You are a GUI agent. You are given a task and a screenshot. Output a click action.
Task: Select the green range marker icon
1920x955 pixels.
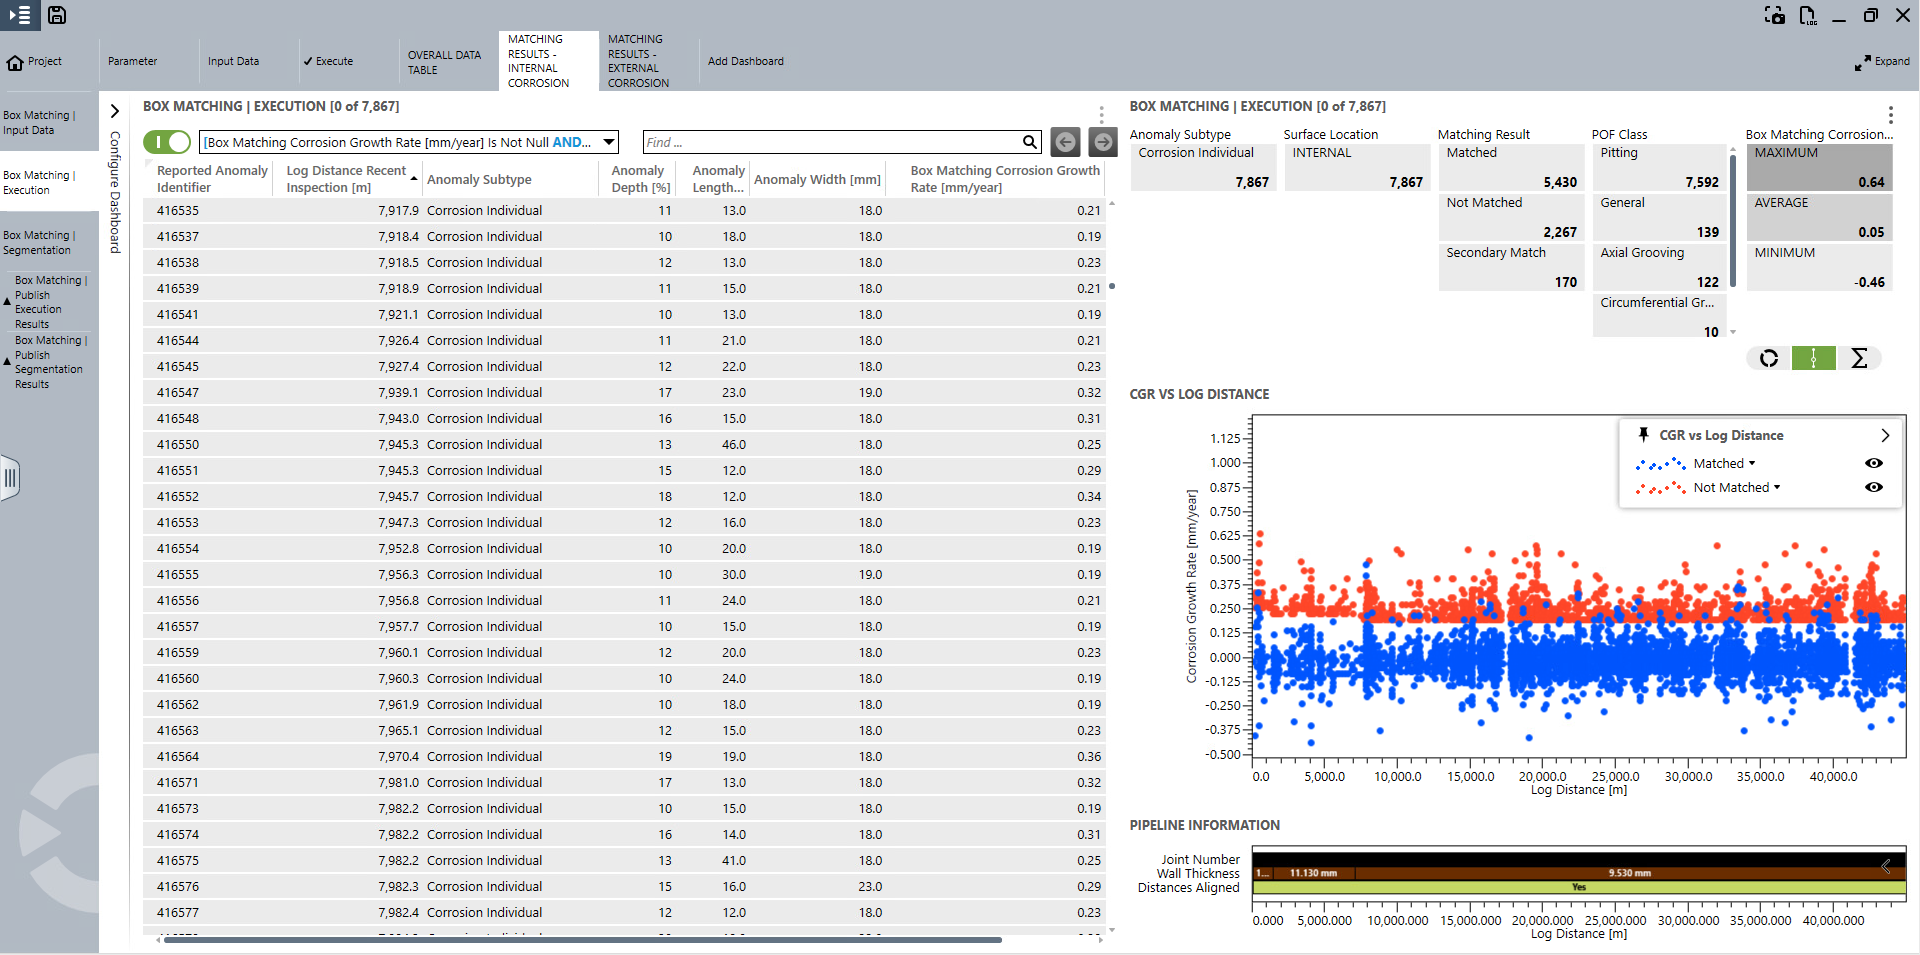(1813, 358)
